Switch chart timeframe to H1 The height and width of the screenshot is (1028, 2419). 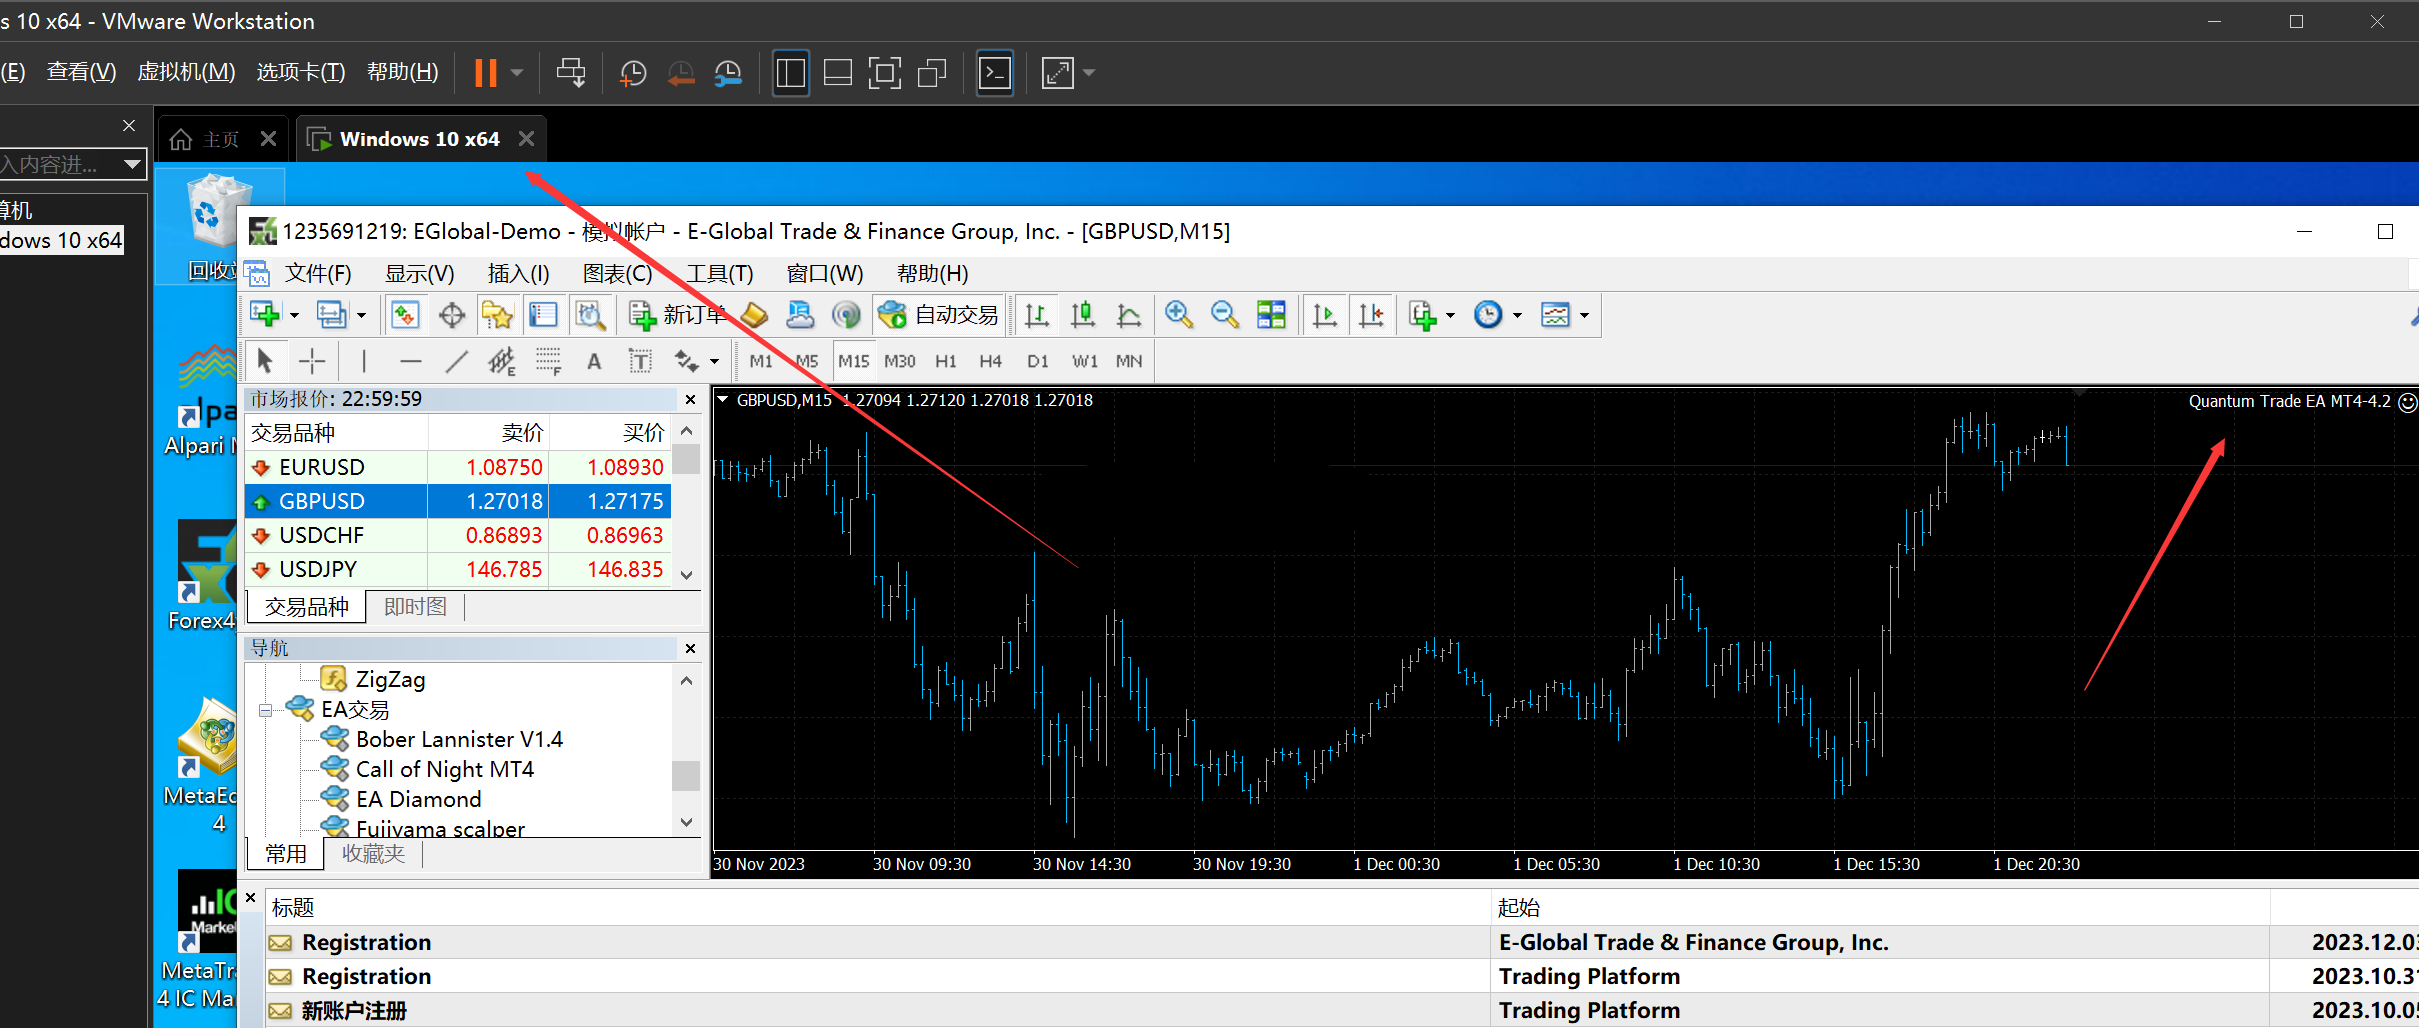(945, 361)
